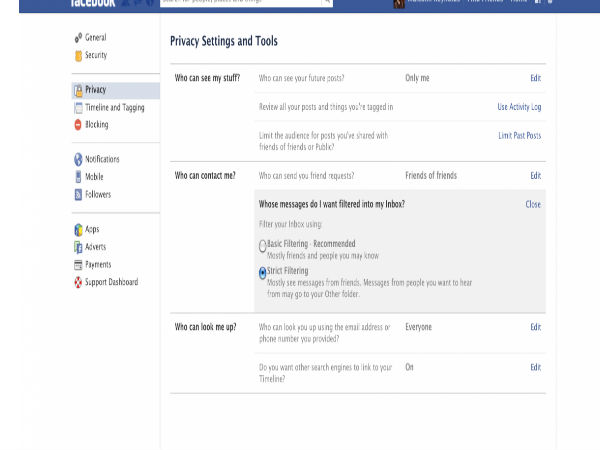Click the Use Activity Log link
The width and height of the screenshot is (600, 450).
point(519,107)
